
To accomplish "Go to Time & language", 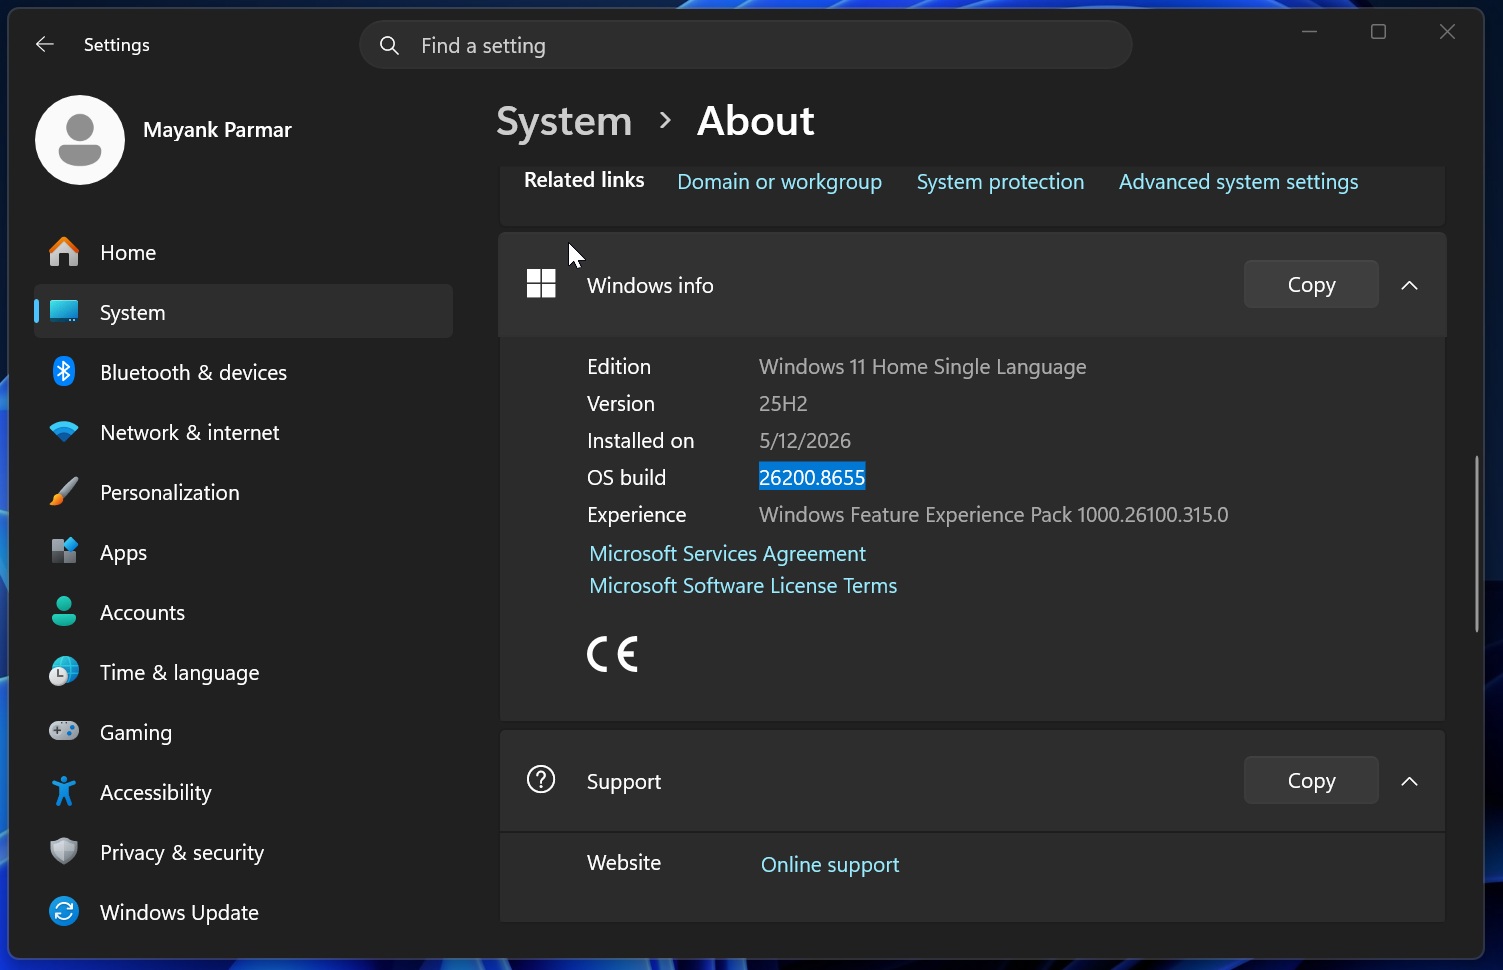I will pyautogui.click(x=243, y=672).
